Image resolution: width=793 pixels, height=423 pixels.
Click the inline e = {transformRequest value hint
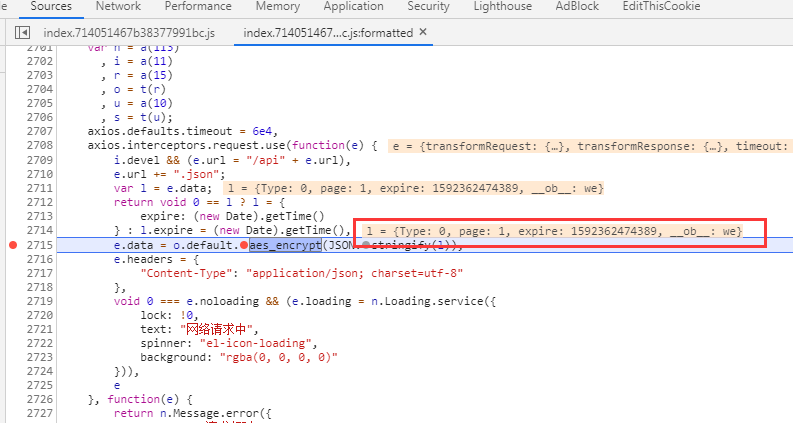pyautogui.click(x=590, y=147)
